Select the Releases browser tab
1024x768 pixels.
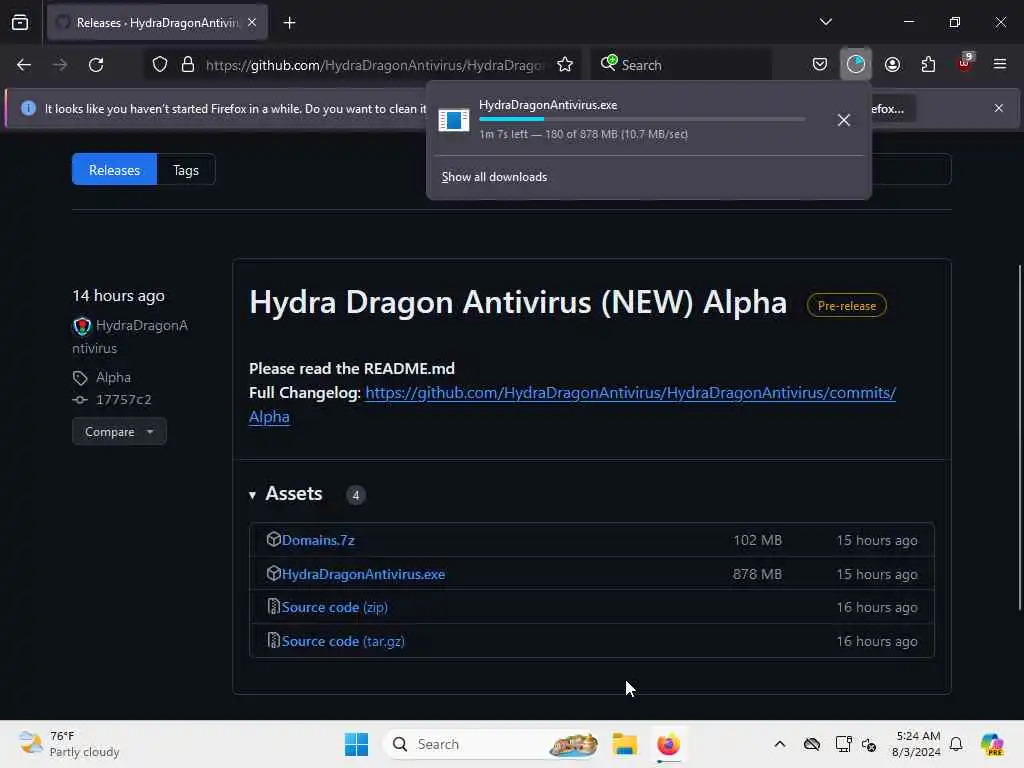click(157, 23)
